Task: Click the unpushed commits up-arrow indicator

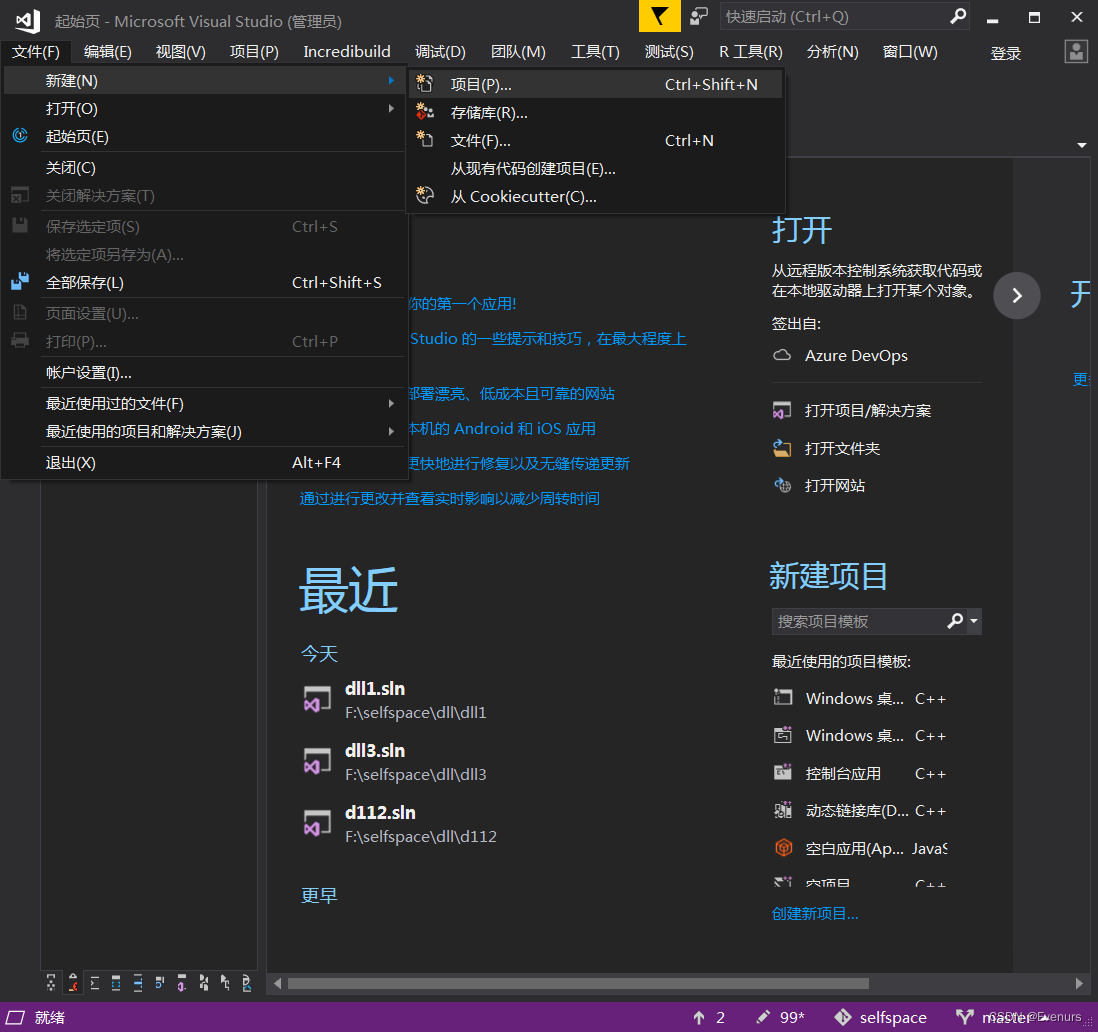Action: coord(708,1017)
